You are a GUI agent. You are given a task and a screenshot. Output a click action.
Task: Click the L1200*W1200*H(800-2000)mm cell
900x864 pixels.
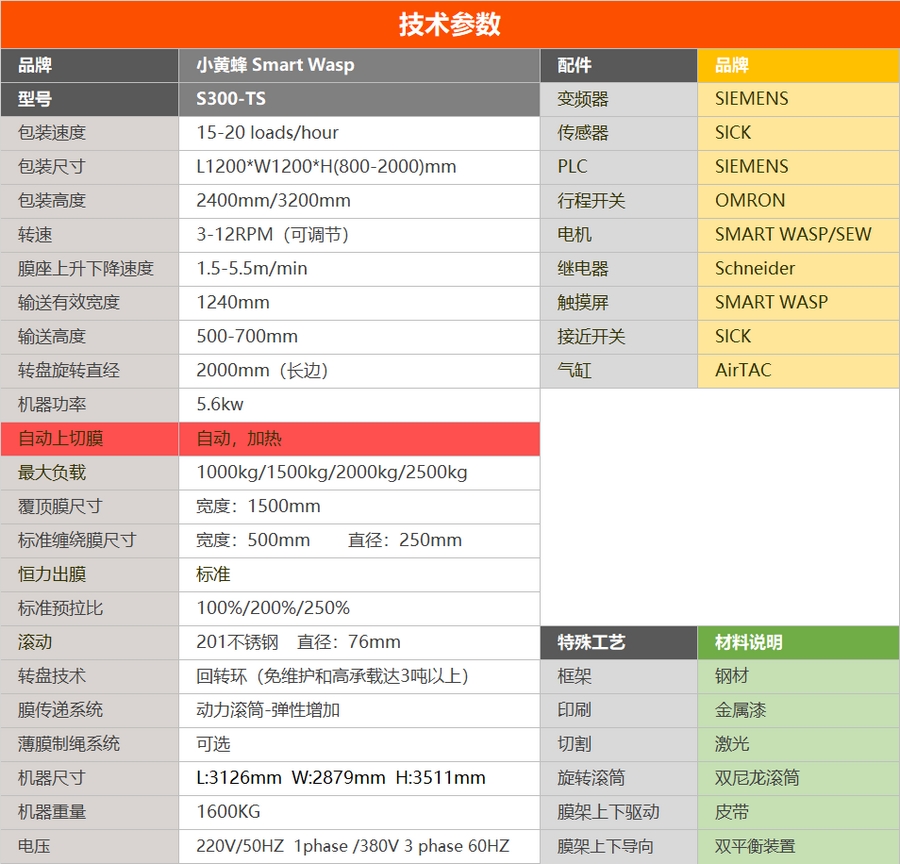click(x=359, y=166)
